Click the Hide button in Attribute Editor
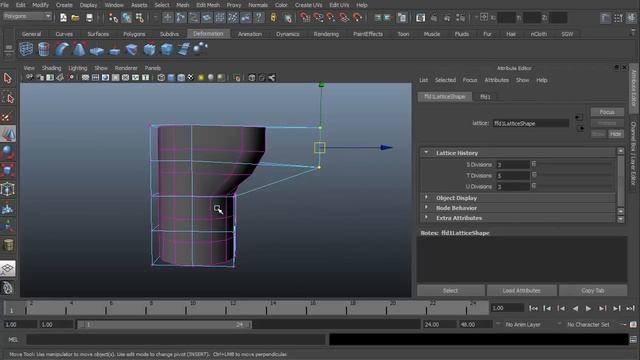 tap(616, 134)
